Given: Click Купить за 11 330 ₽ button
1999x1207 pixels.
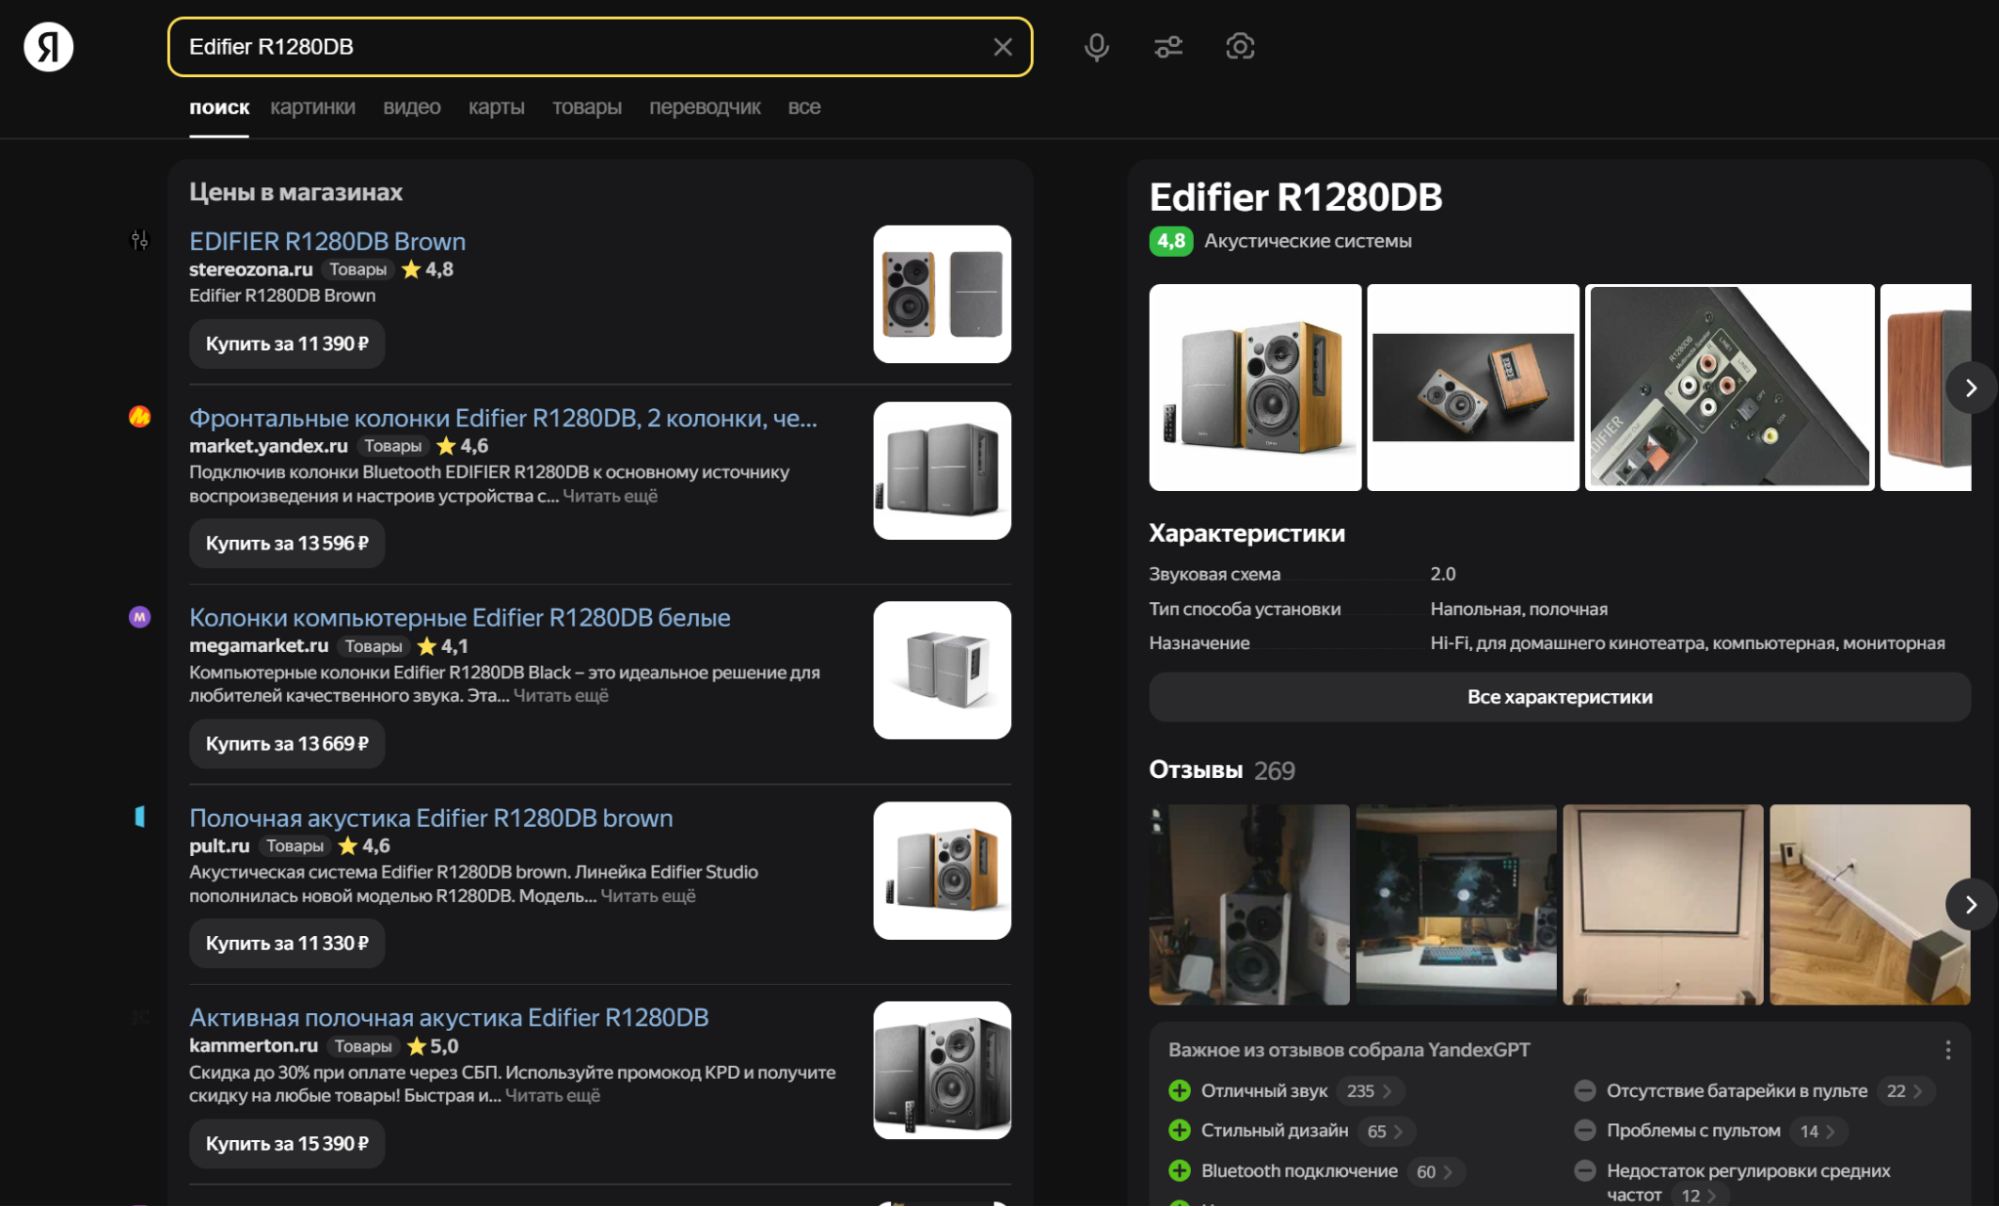Looking at the screenshot, I should (x=287, y=943).
